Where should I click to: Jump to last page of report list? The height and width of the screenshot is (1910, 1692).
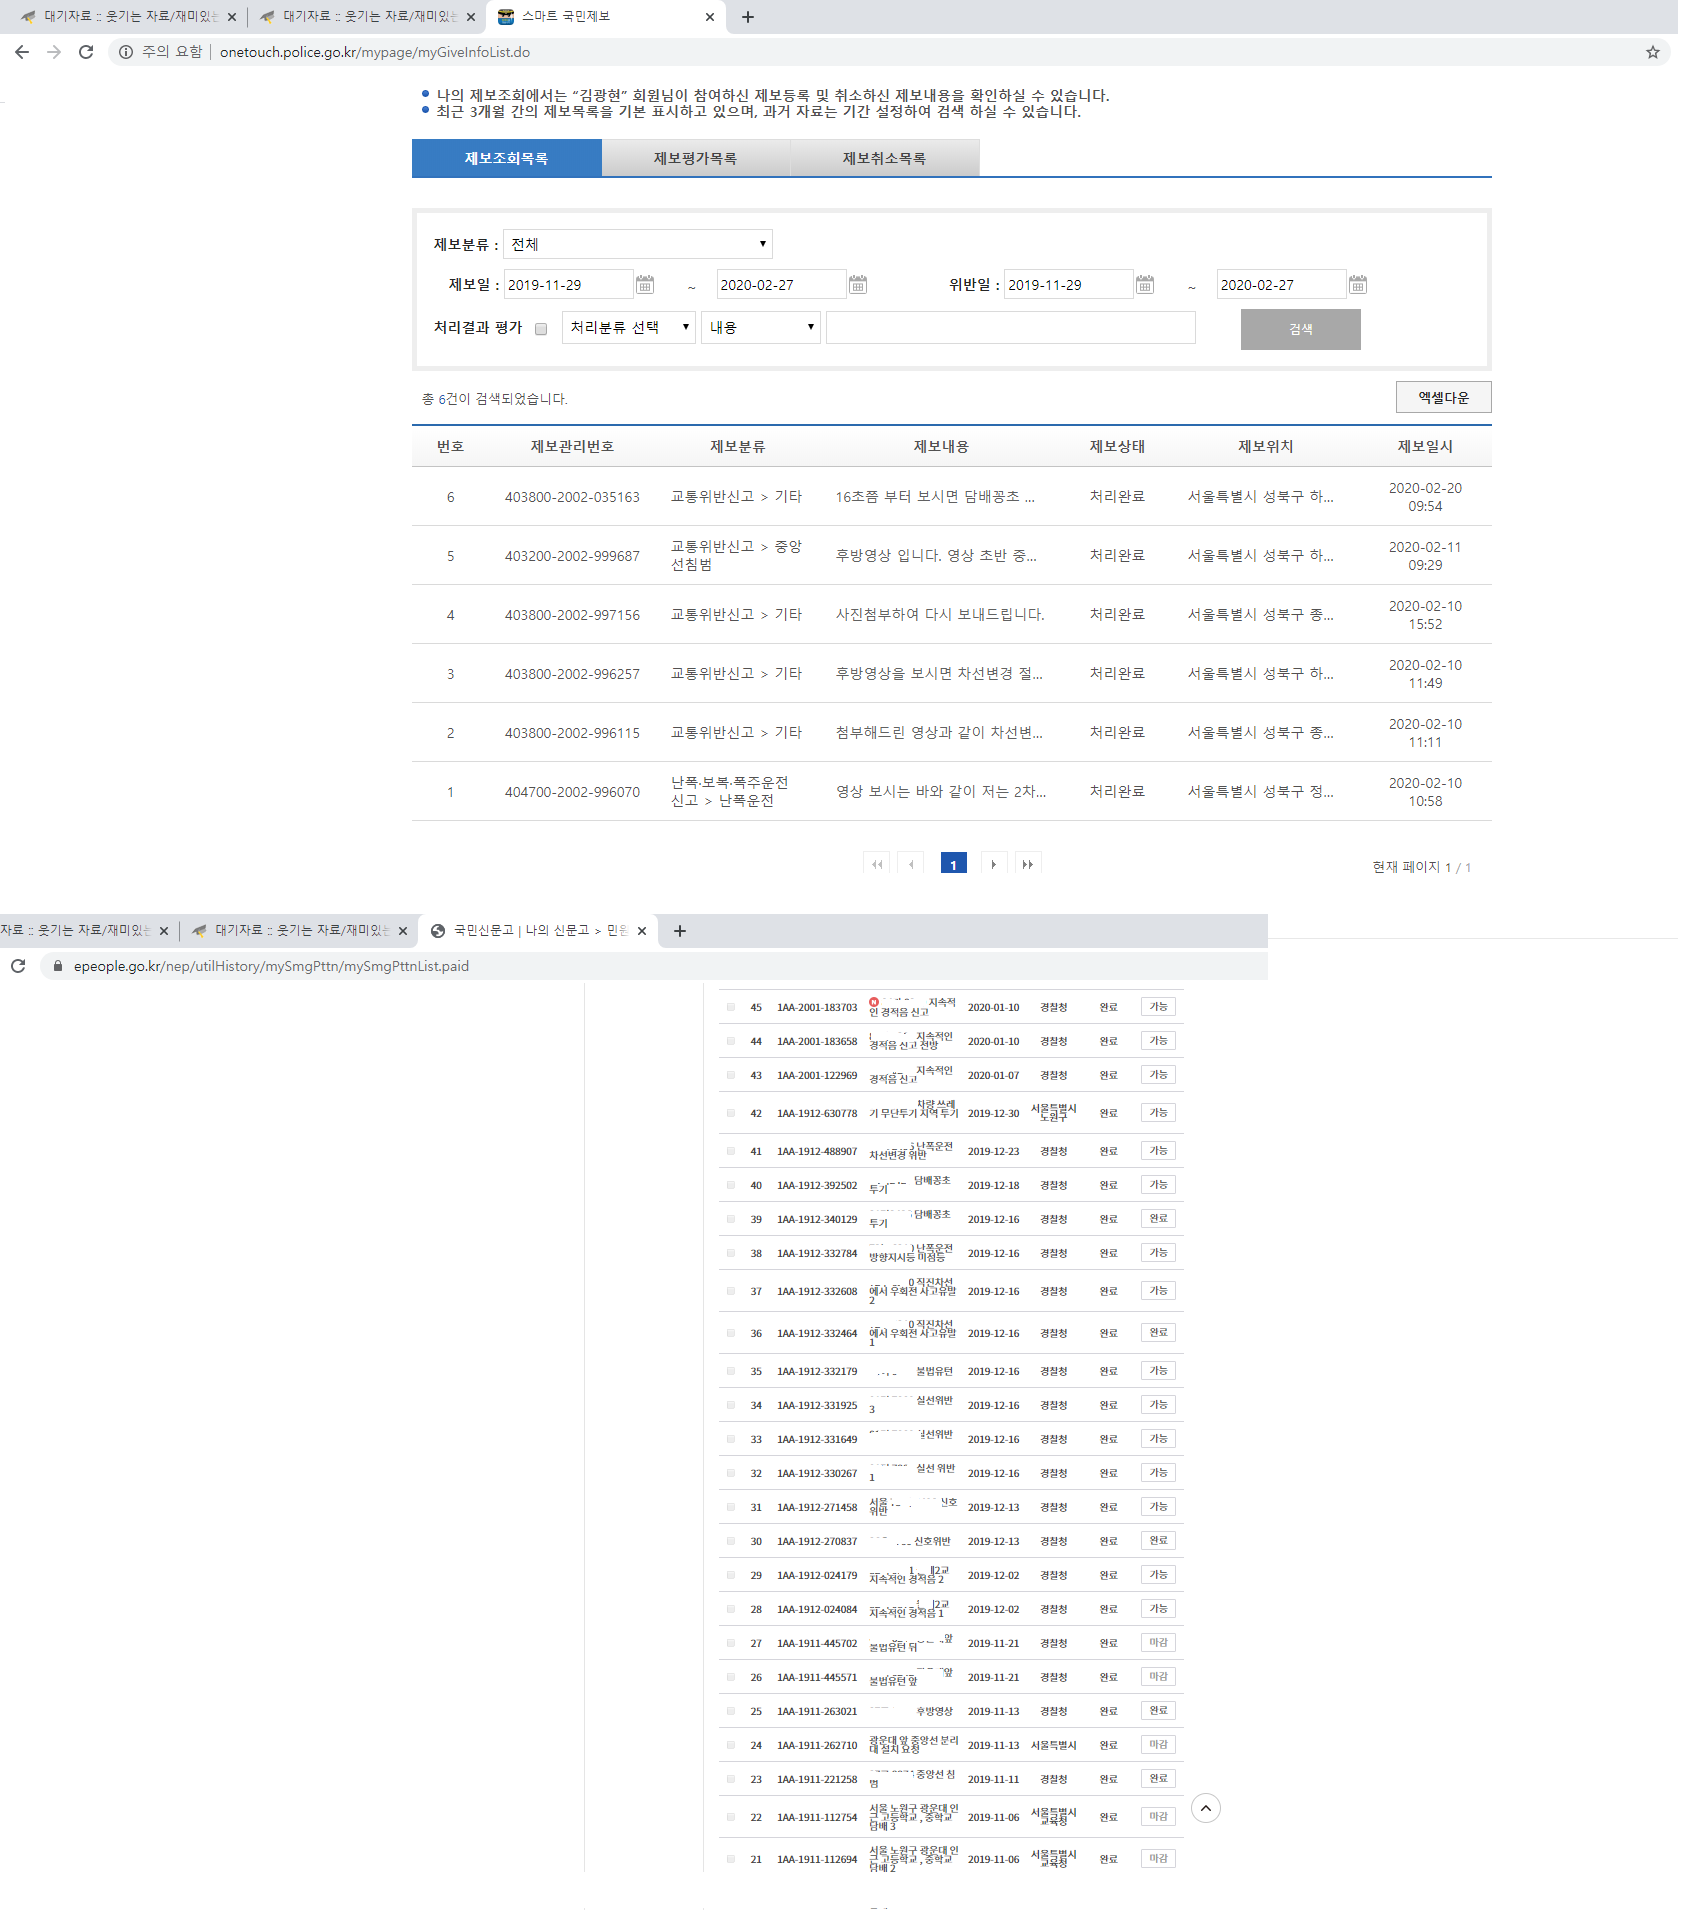point(1028,864)
